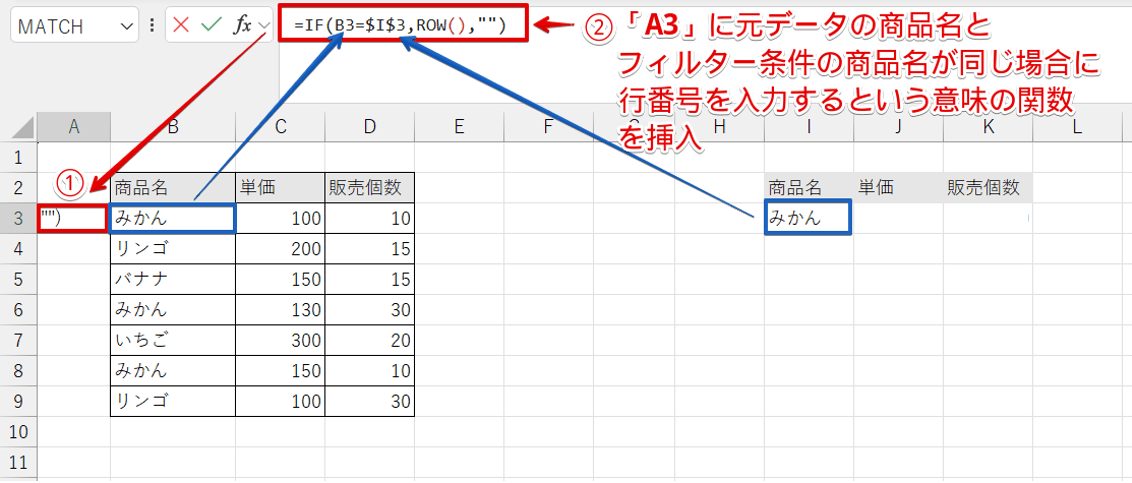Select row 1 header
The width and height of the screenshot is (1132, 483).
19,157
